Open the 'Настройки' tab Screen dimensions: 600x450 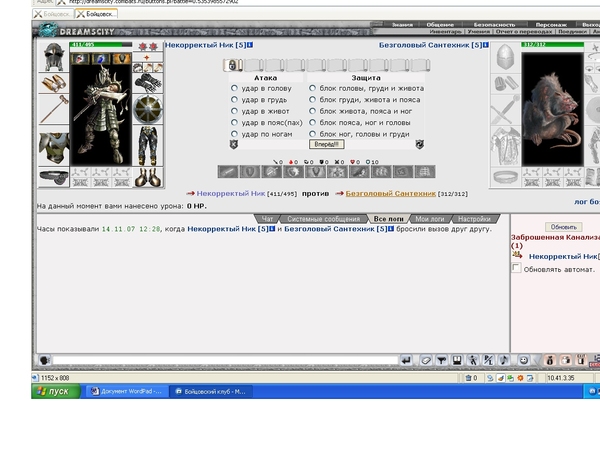point(474,219)
